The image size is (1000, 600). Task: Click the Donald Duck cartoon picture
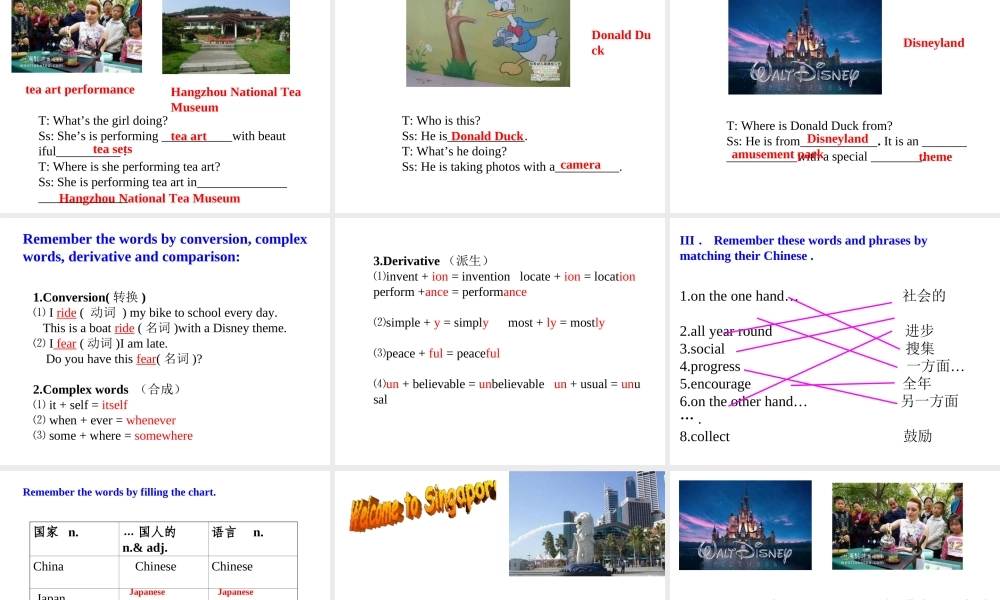(x=488, y=43)
